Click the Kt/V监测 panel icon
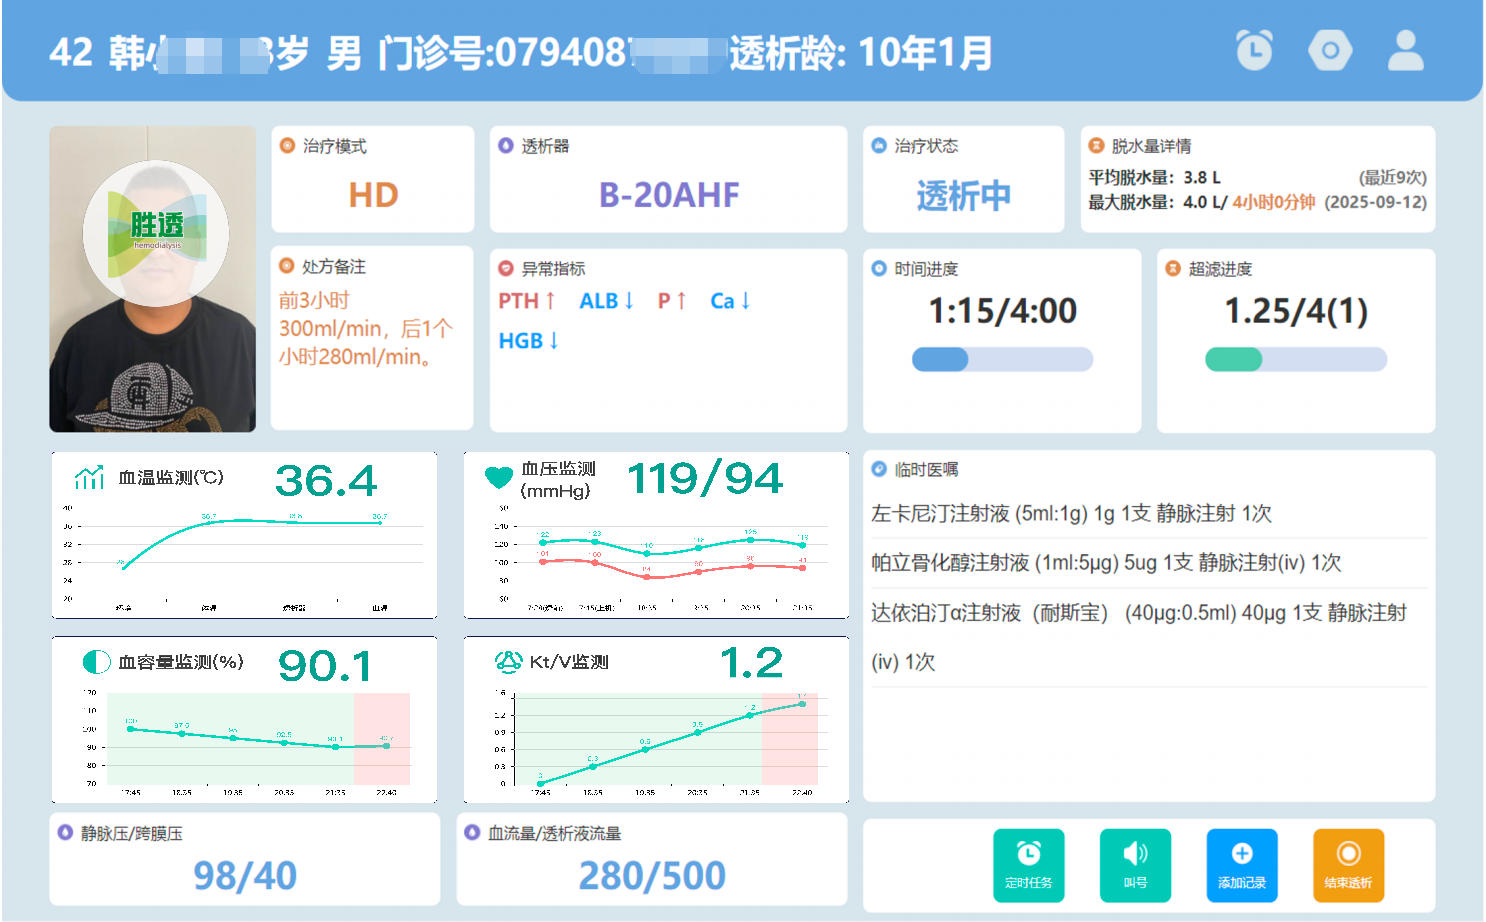1486x922 pixels. 509,662
